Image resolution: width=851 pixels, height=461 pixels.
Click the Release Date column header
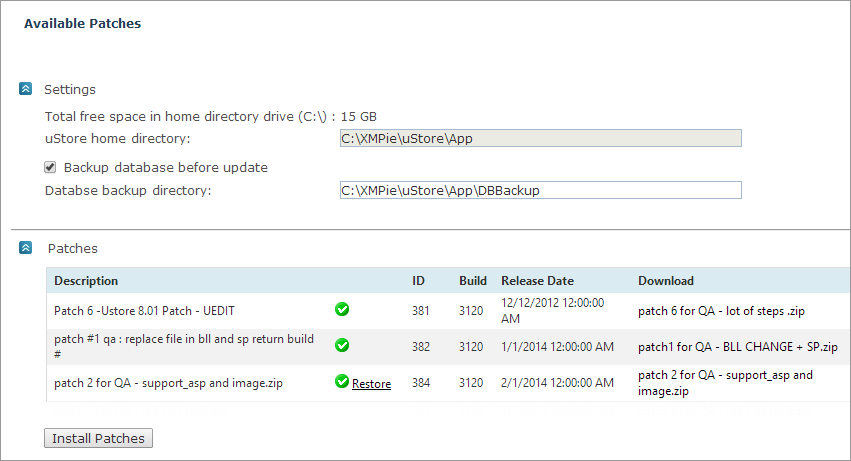coord(537,281)
